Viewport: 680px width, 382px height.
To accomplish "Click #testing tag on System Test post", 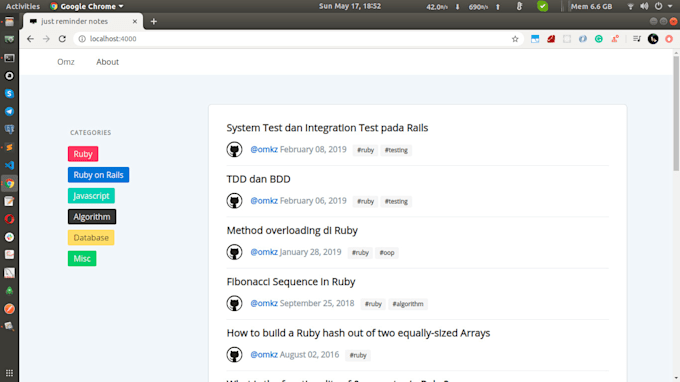I will pos(396,150).
